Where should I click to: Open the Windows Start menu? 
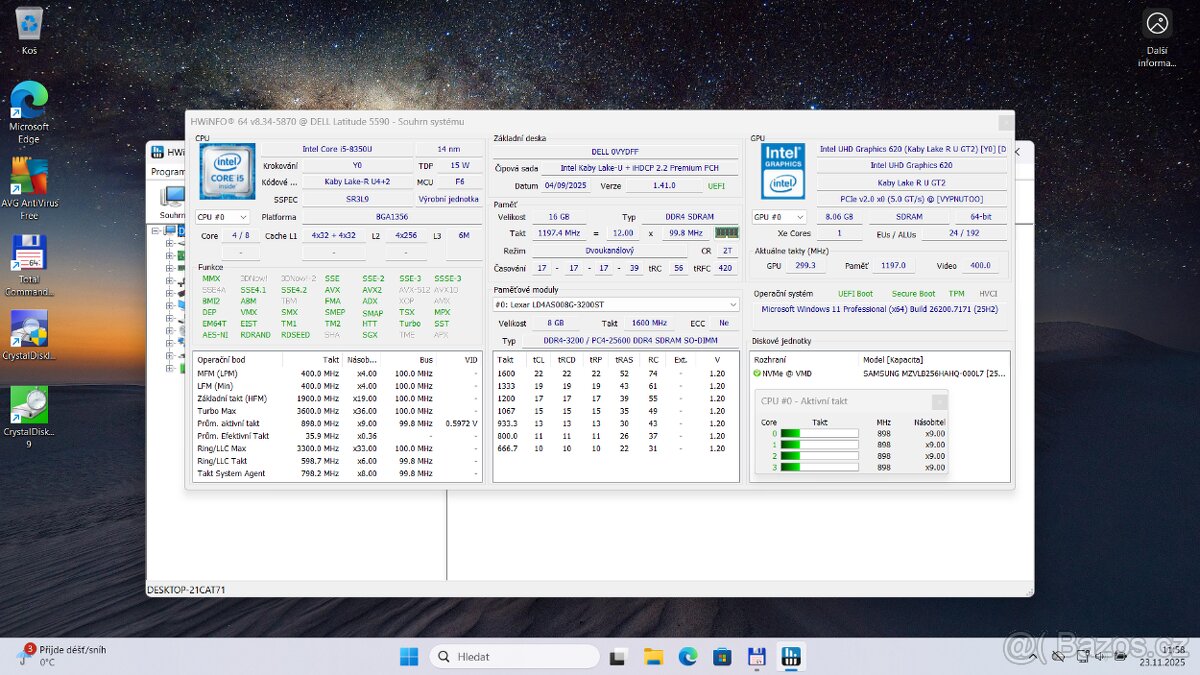[408, 657]
